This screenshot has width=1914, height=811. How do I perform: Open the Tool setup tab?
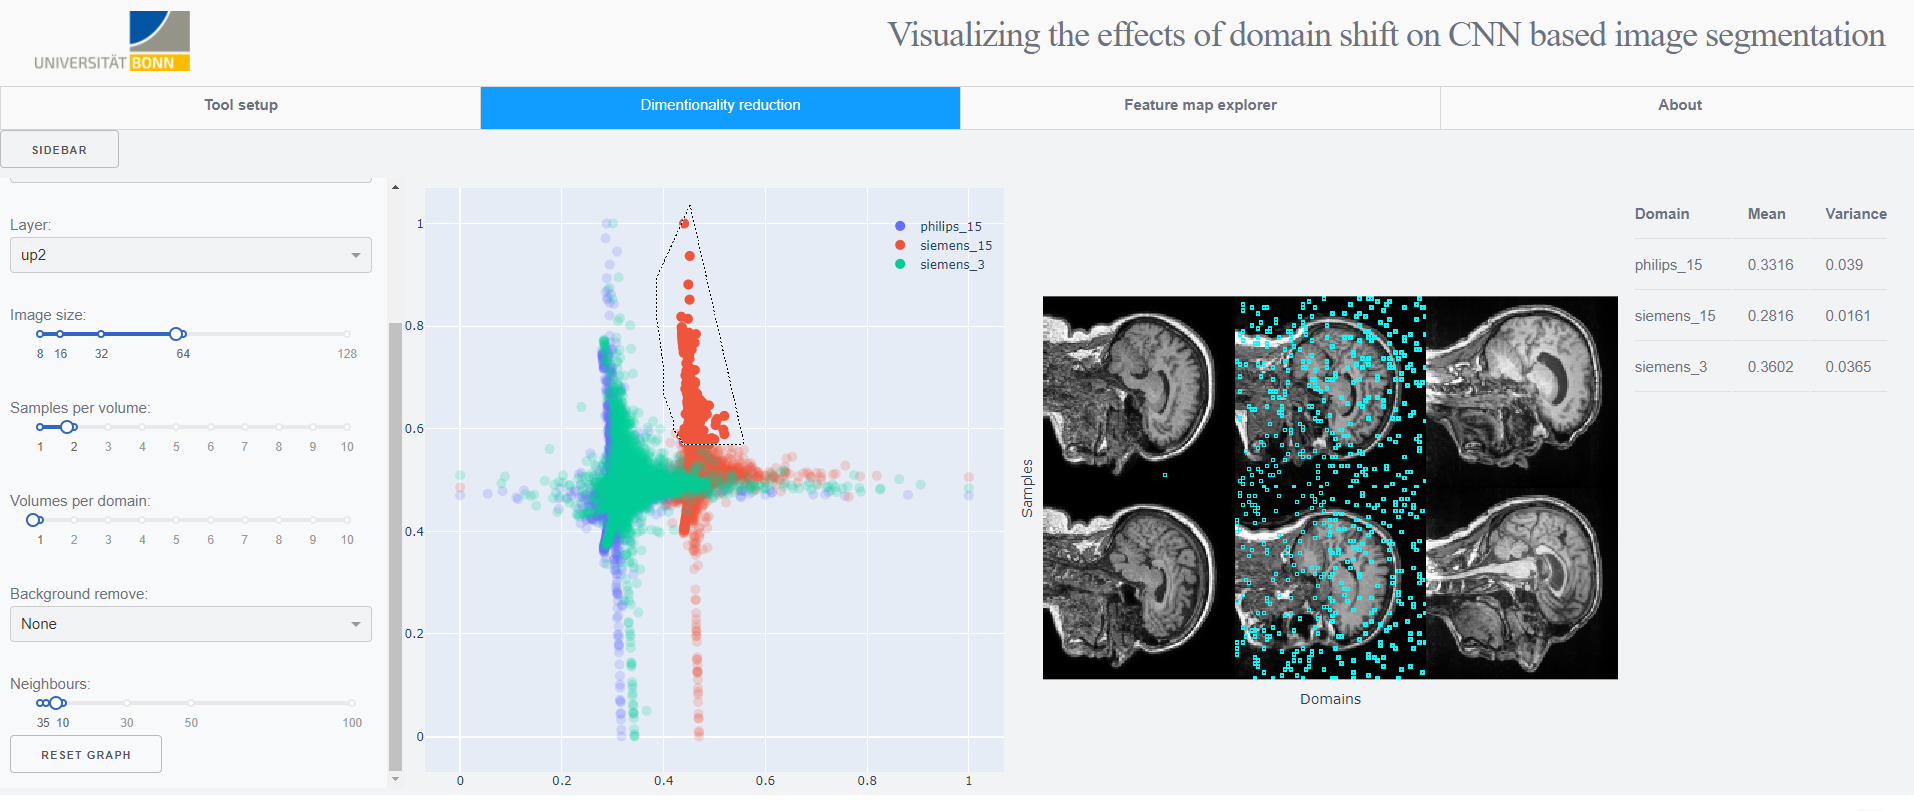coord(241,105)
